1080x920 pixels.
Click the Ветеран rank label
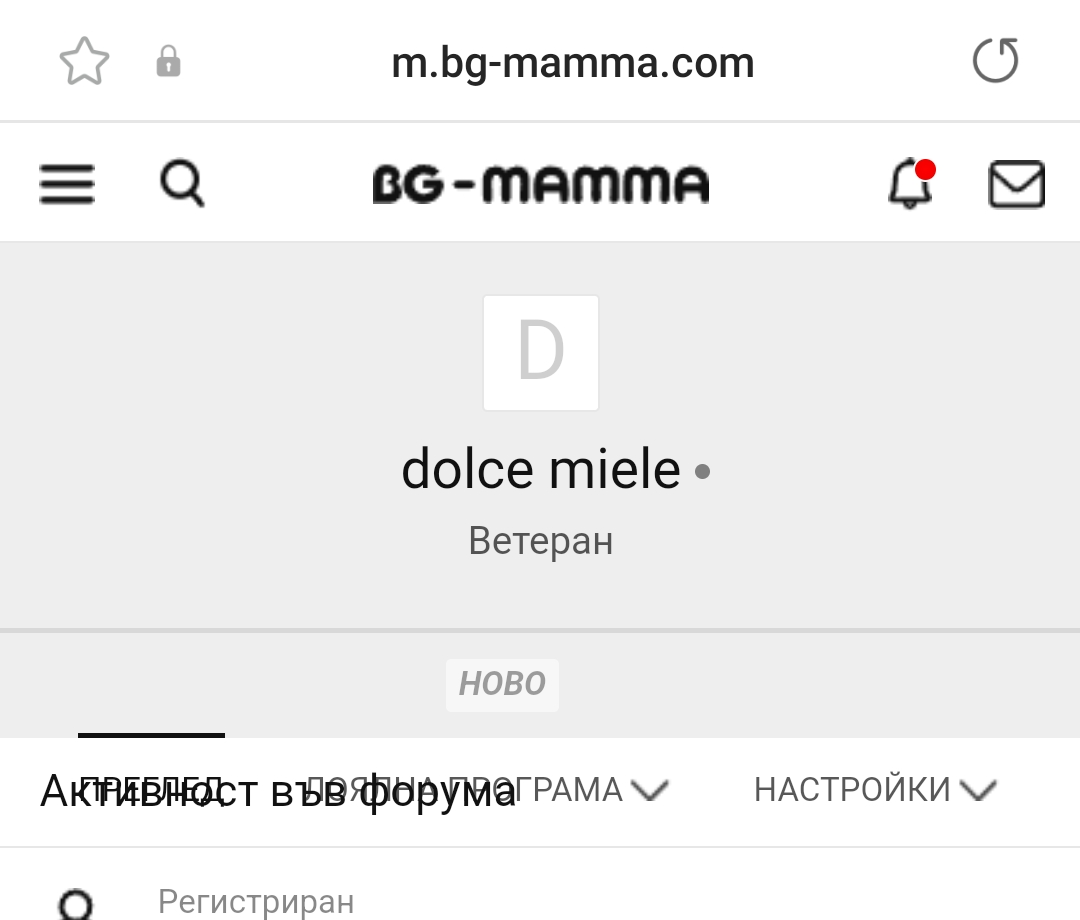(540, 541)
